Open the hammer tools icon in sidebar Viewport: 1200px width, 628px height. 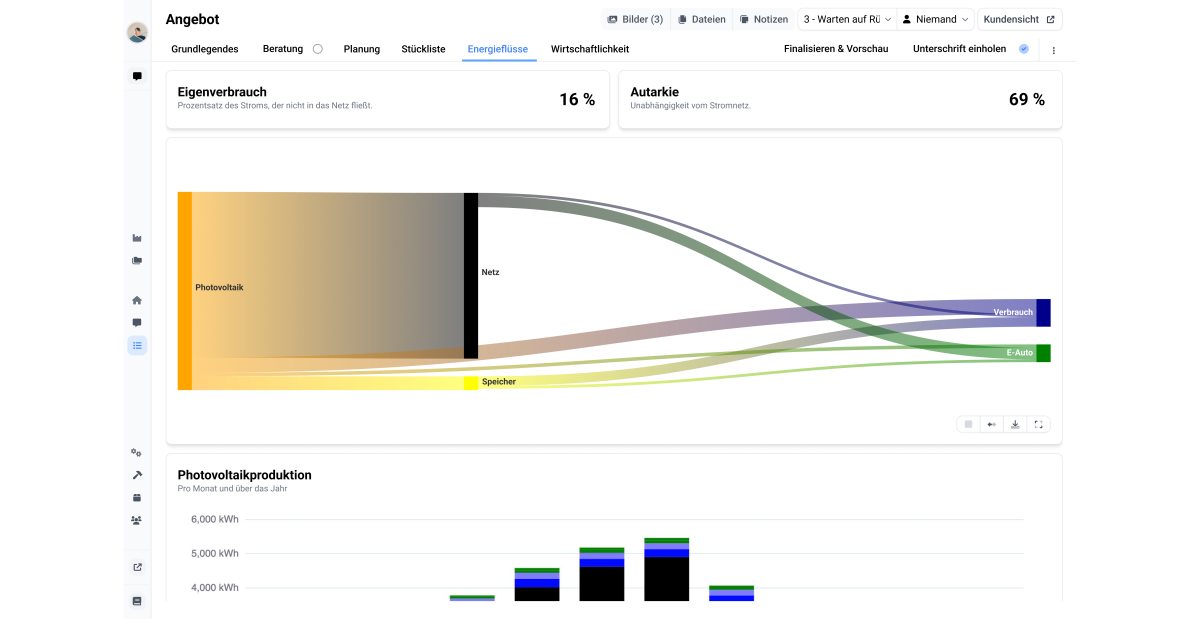pyautogui.click(x=137, y=475)
